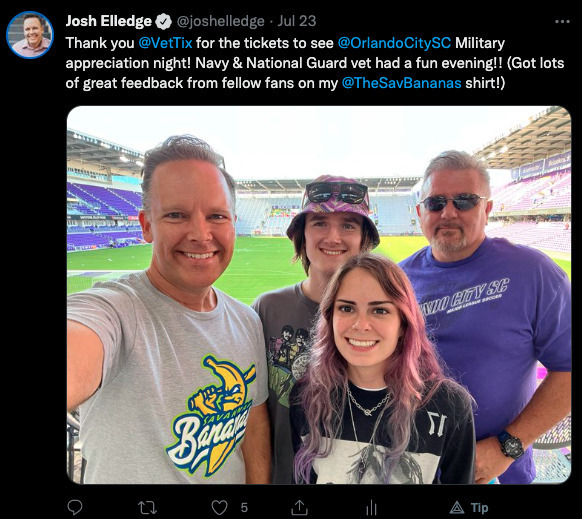Open the @TheSavBananas mention link

click(x=401, y=83)
